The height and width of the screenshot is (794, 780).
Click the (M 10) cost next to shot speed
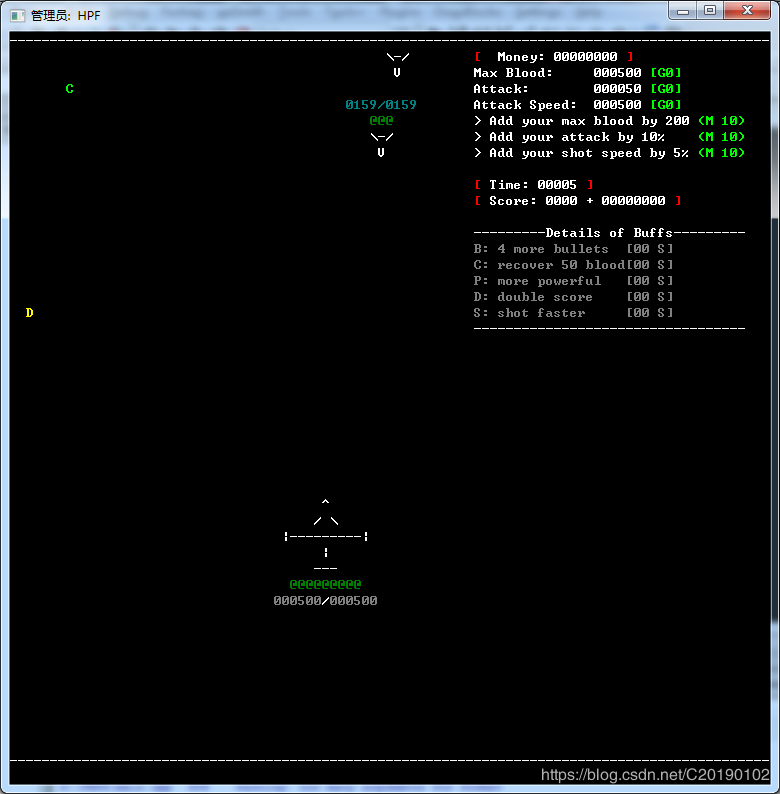tap(722, 153)
